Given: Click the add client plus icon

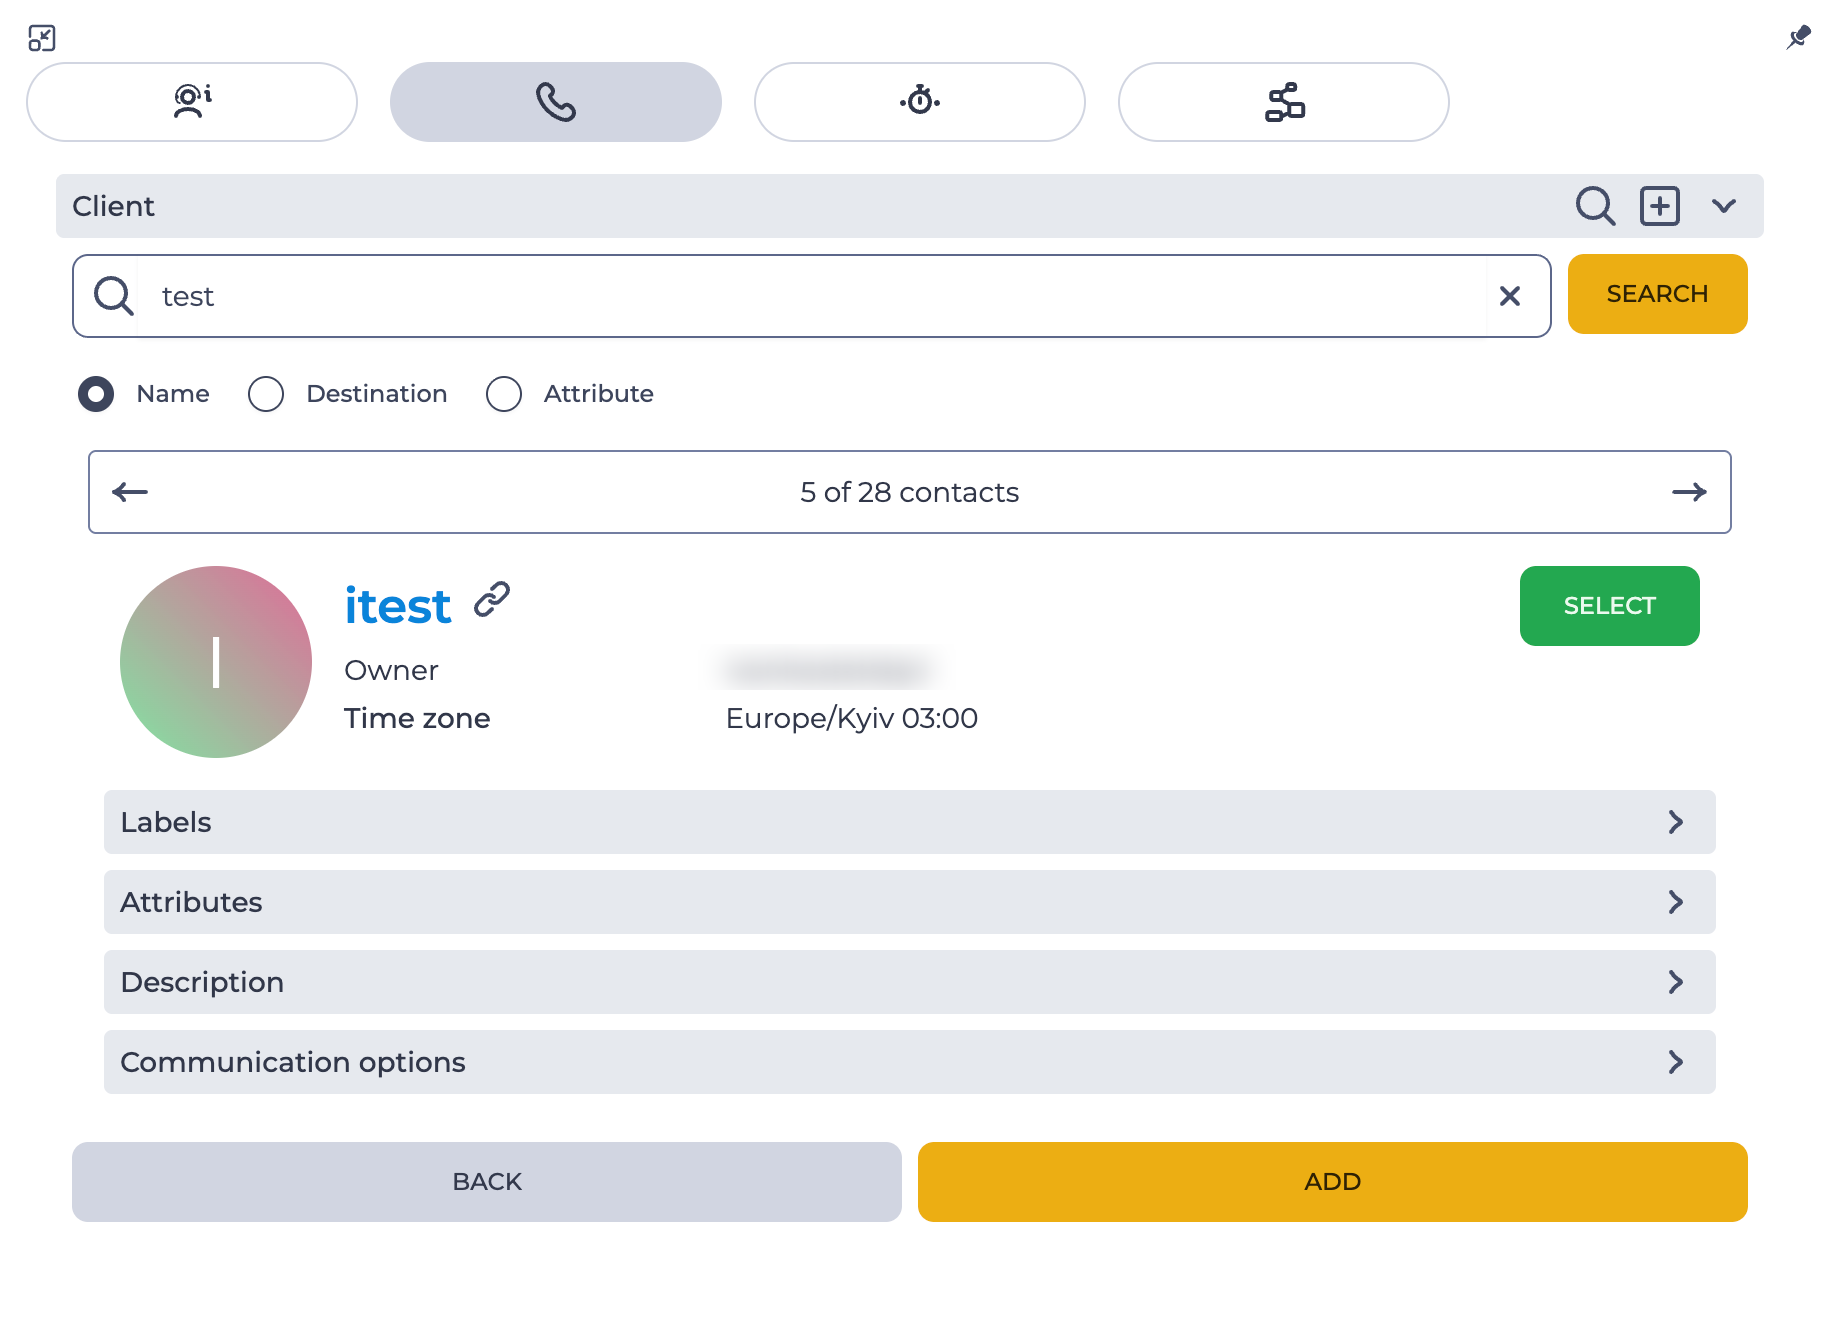Looking at the screenshot, I should [x=1660, y=206].
